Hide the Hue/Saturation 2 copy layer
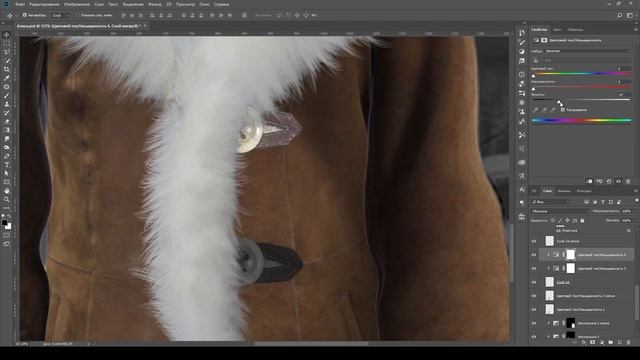The height and width of the screenshot is (360, 640). tap(534, 296)
